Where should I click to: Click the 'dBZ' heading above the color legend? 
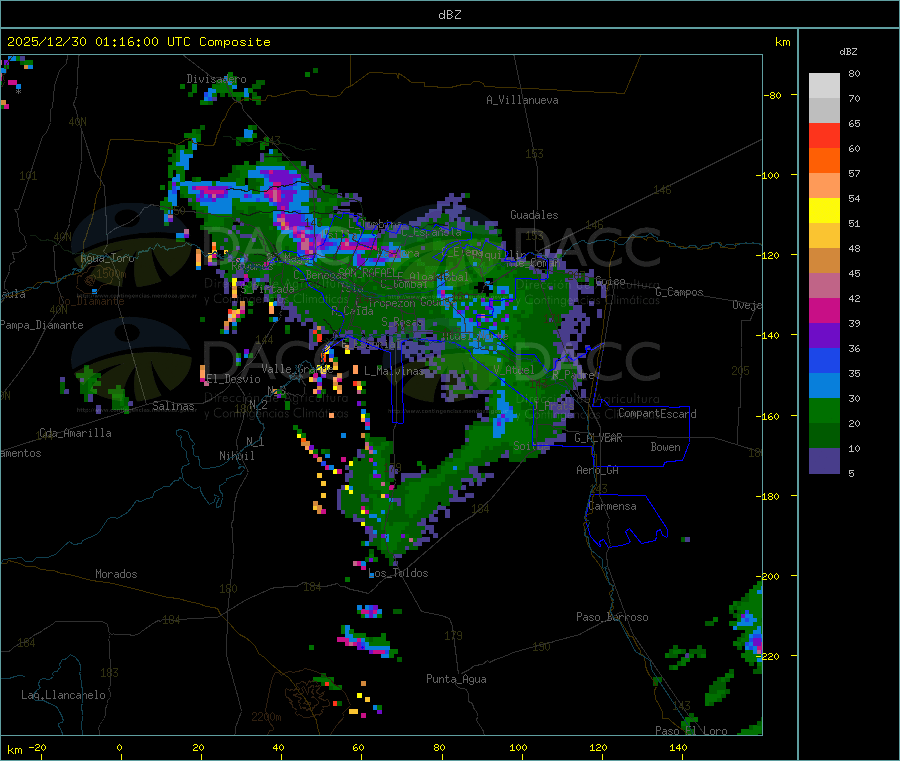click(x=848, y=52)
